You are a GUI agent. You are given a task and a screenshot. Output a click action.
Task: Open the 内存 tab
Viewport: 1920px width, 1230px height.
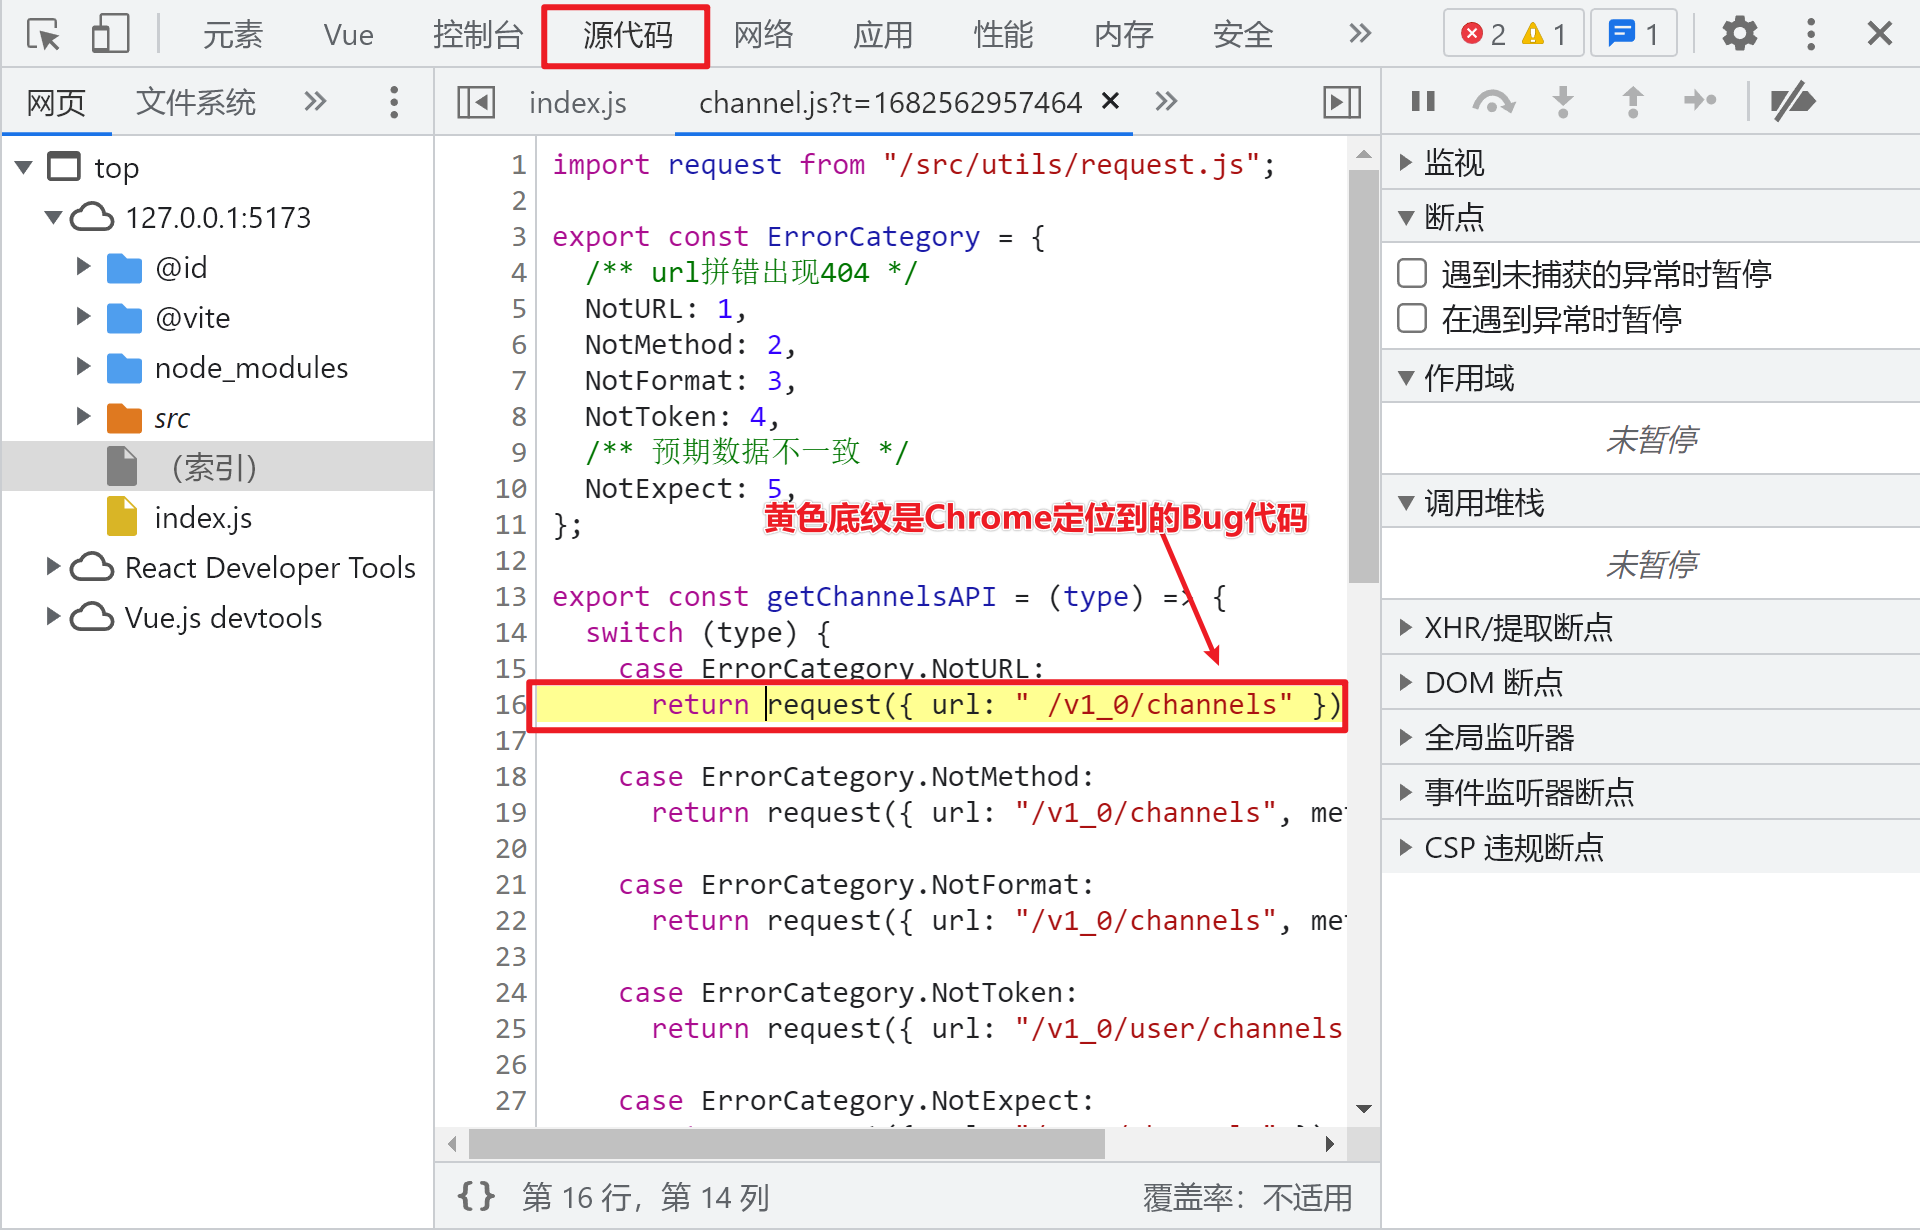pyautogui.click(x=1123, y=35)
